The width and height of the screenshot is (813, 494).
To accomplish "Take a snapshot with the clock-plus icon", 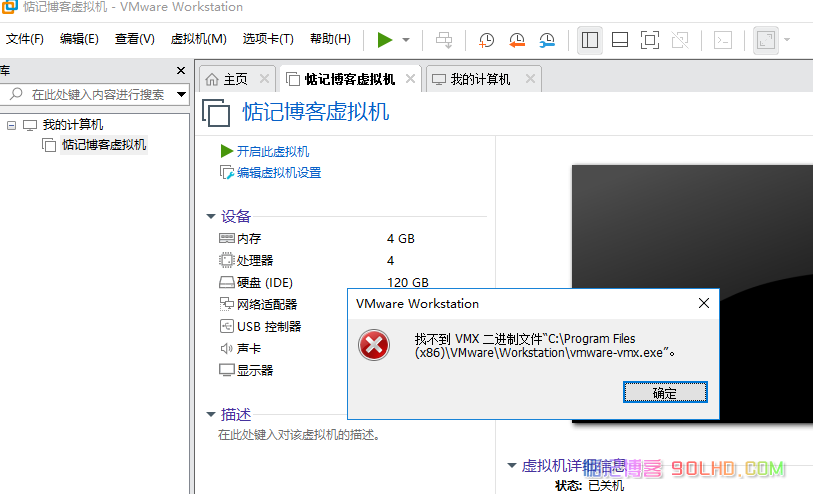I will (x=486, y=40).
